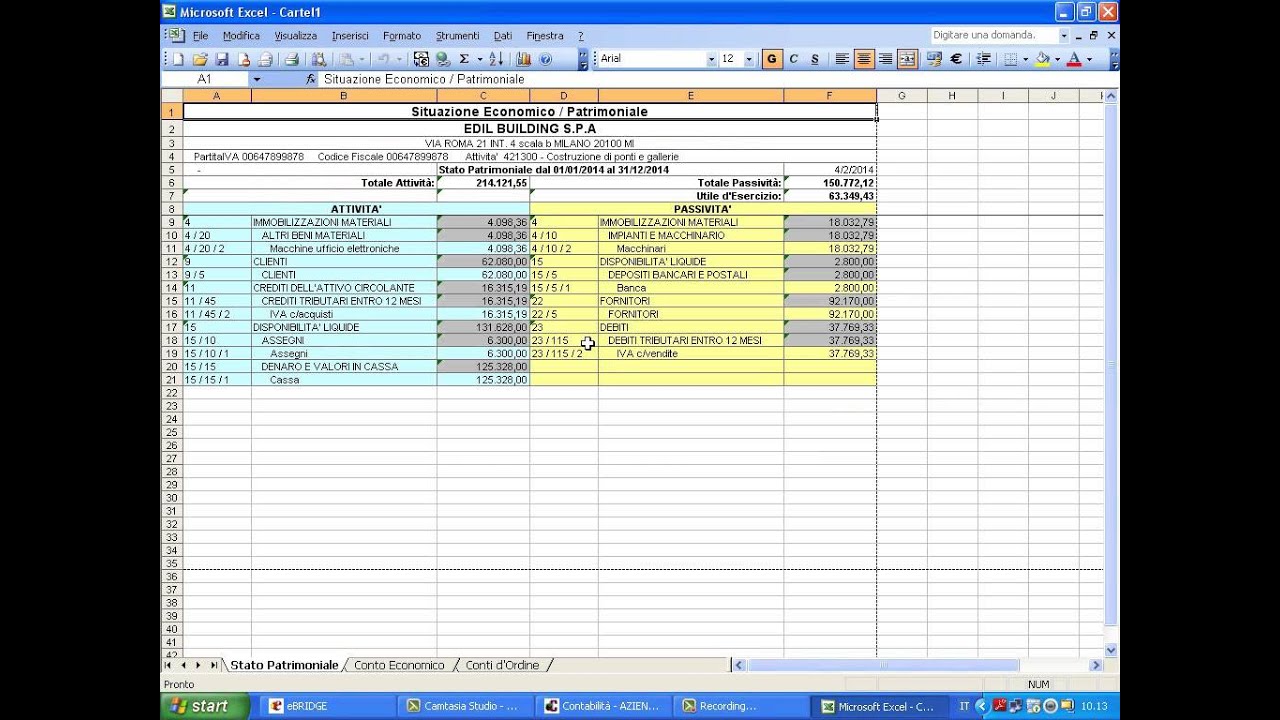Save the workbook with the floppy icon
1280x720 pixels.
[222, 59]
